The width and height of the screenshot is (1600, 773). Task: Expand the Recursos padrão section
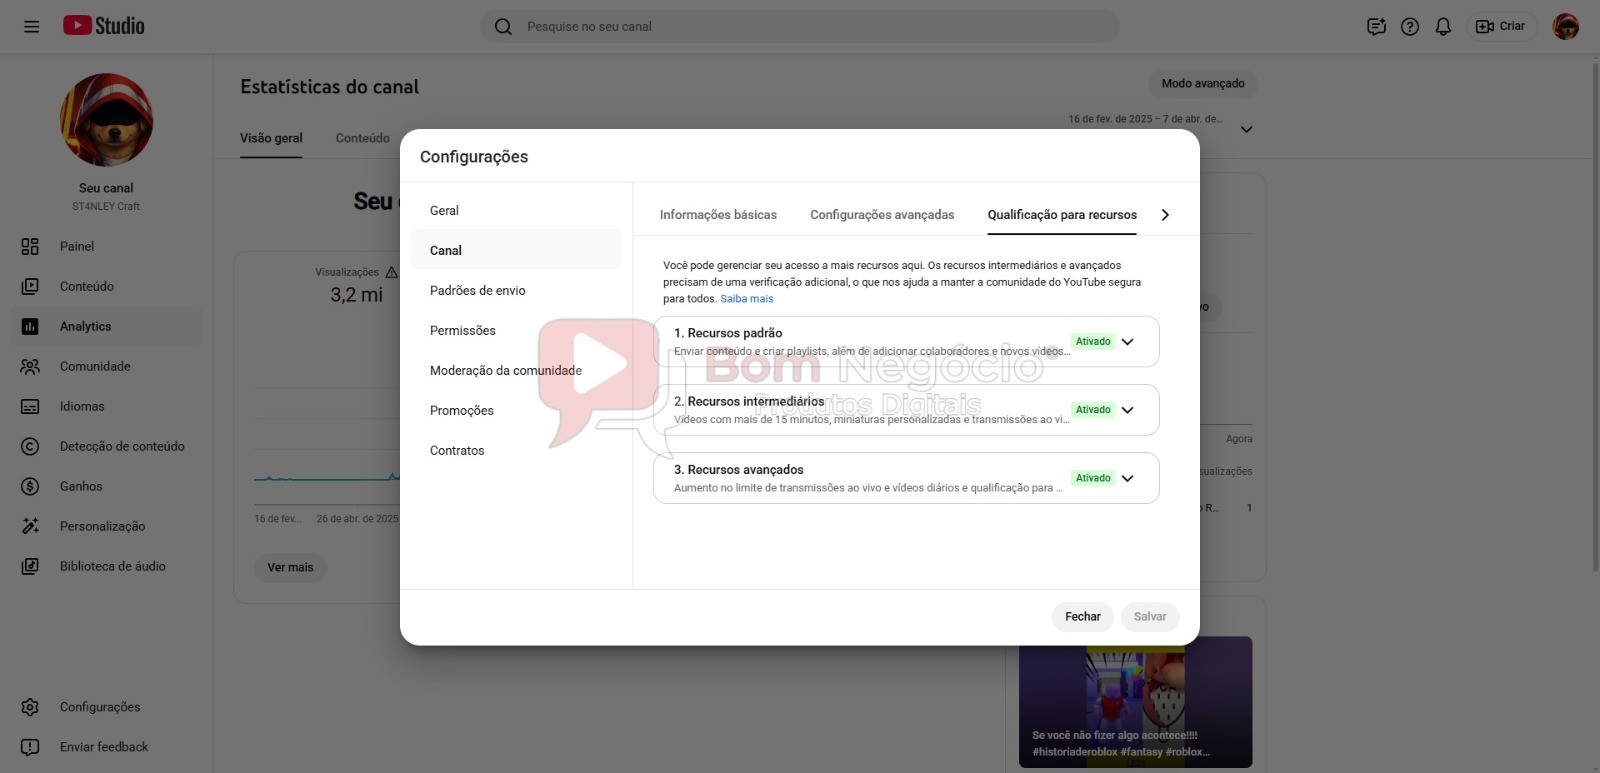[x=1128, y=342]
